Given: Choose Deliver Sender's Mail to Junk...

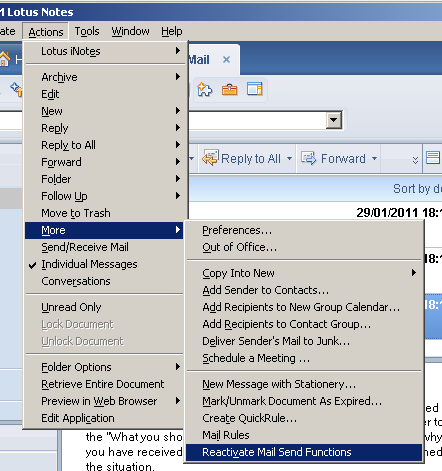Looking at the screenshot, I should 304,341.
